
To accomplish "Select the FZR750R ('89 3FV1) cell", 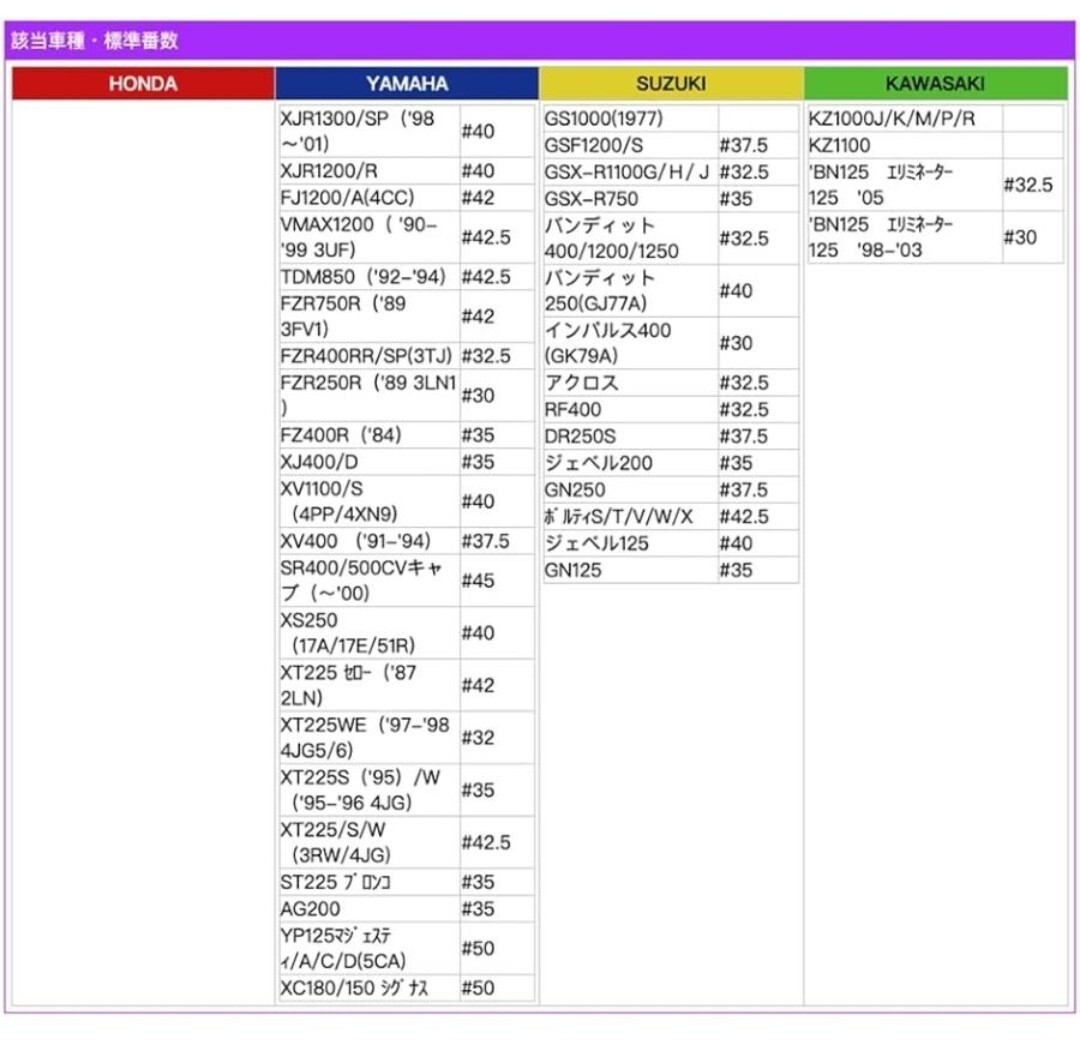I will 368,316.
